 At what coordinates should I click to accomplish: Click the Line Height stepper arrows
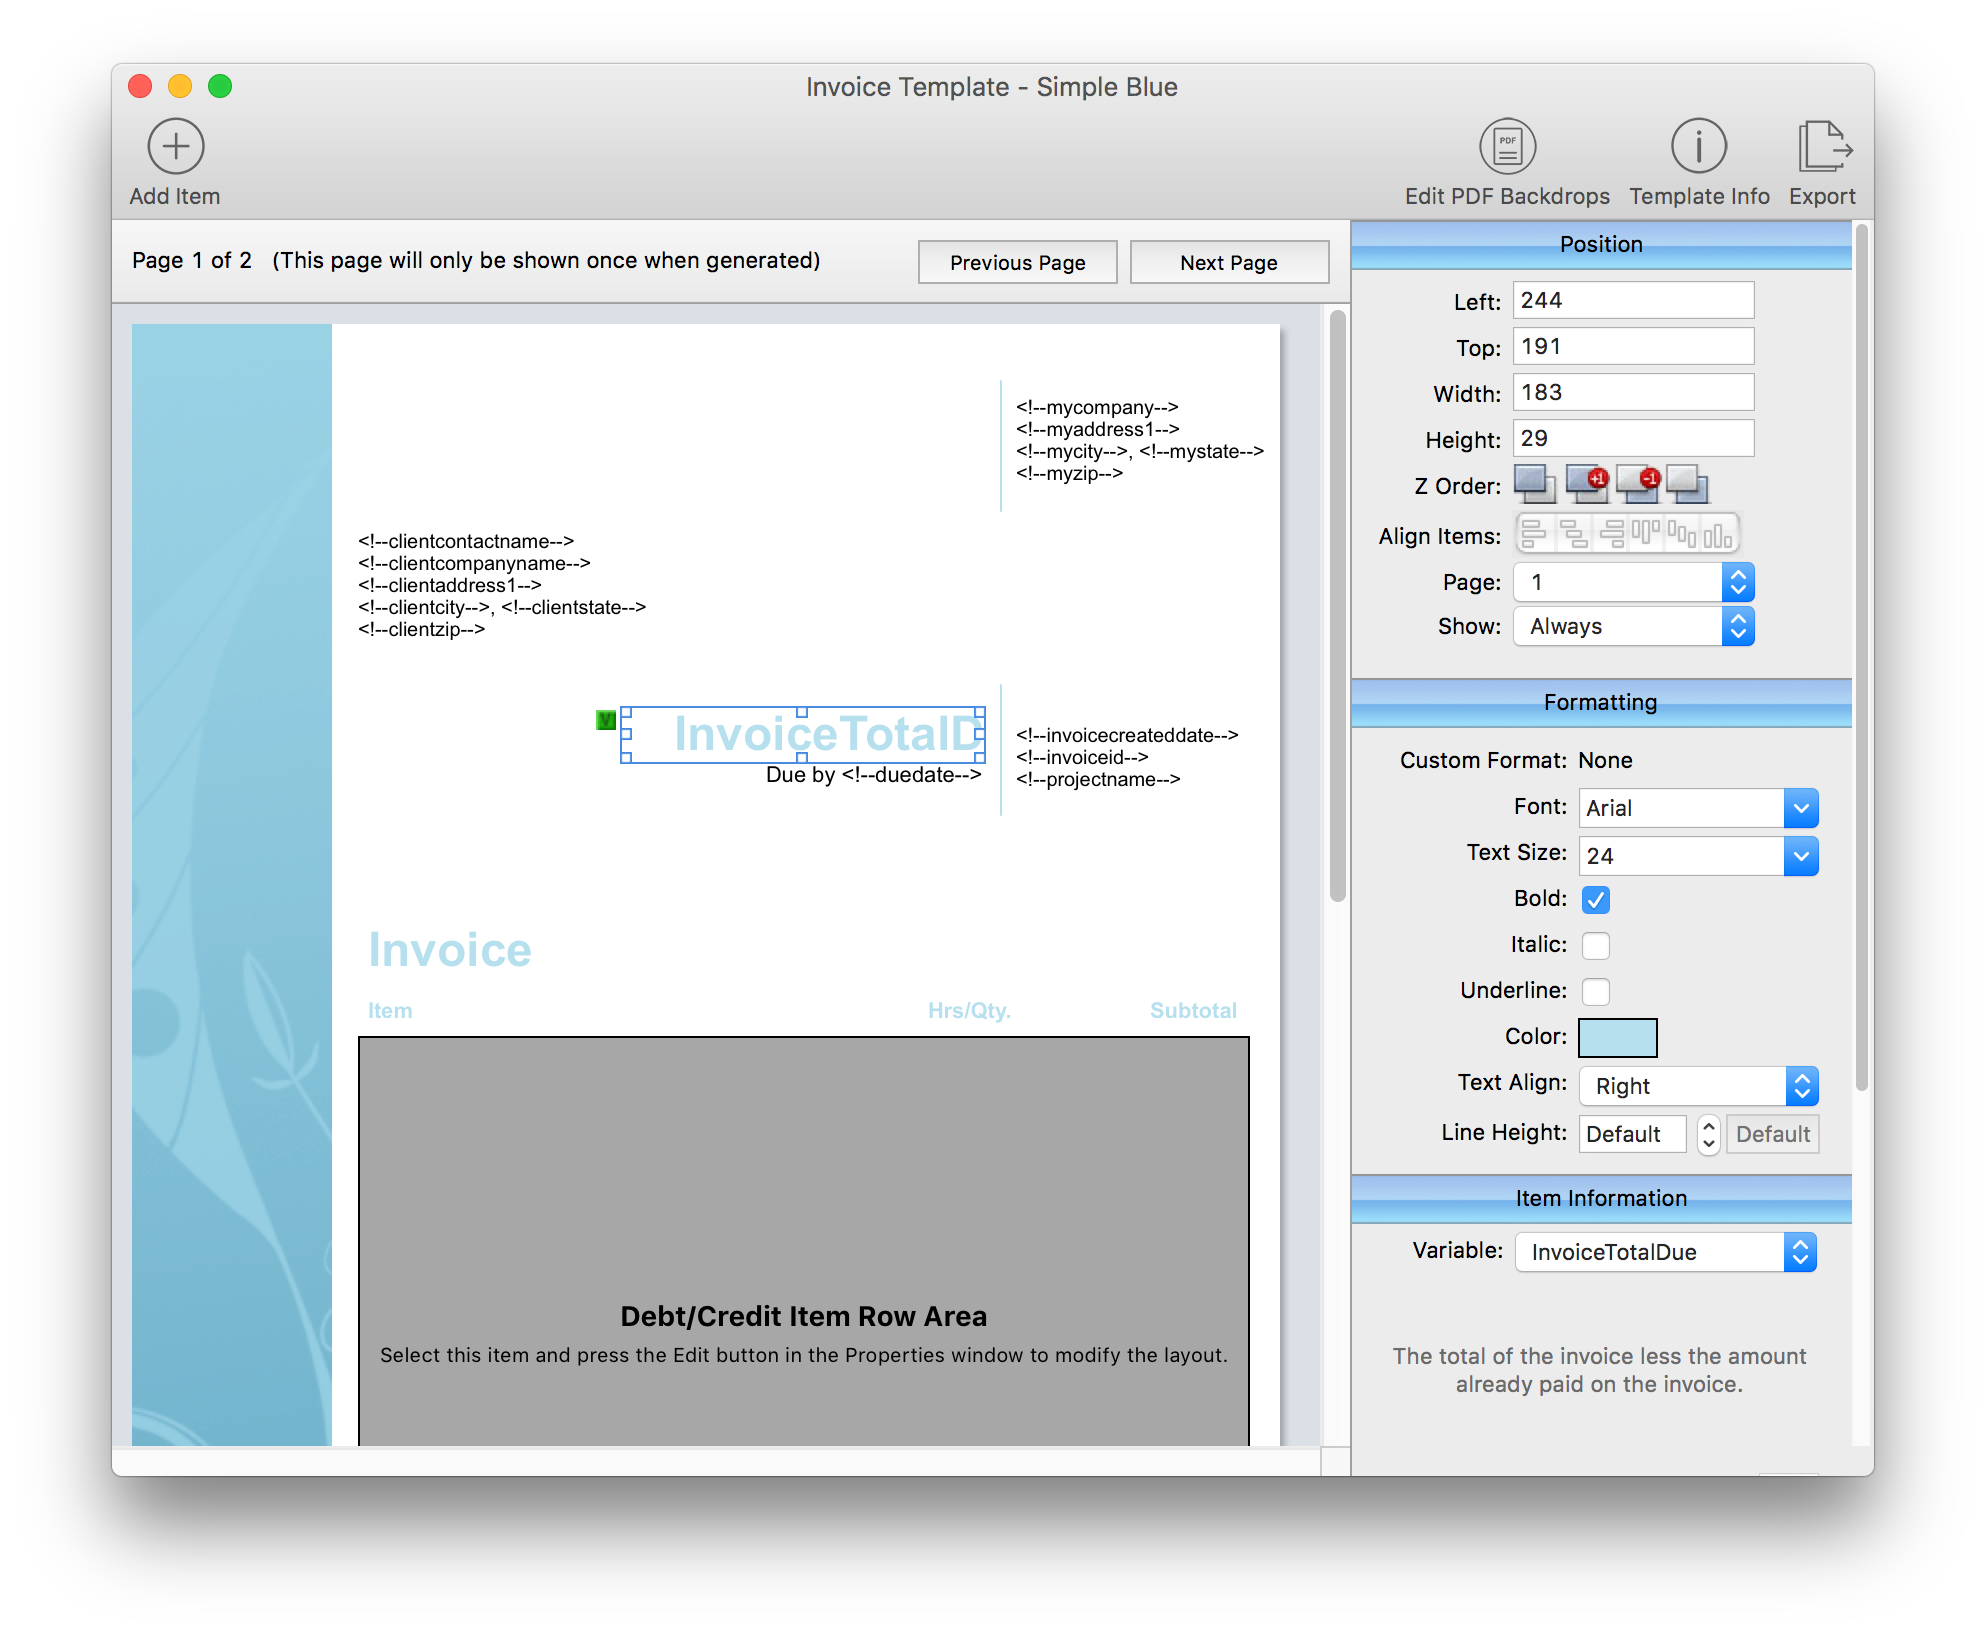(1709, 1134)
